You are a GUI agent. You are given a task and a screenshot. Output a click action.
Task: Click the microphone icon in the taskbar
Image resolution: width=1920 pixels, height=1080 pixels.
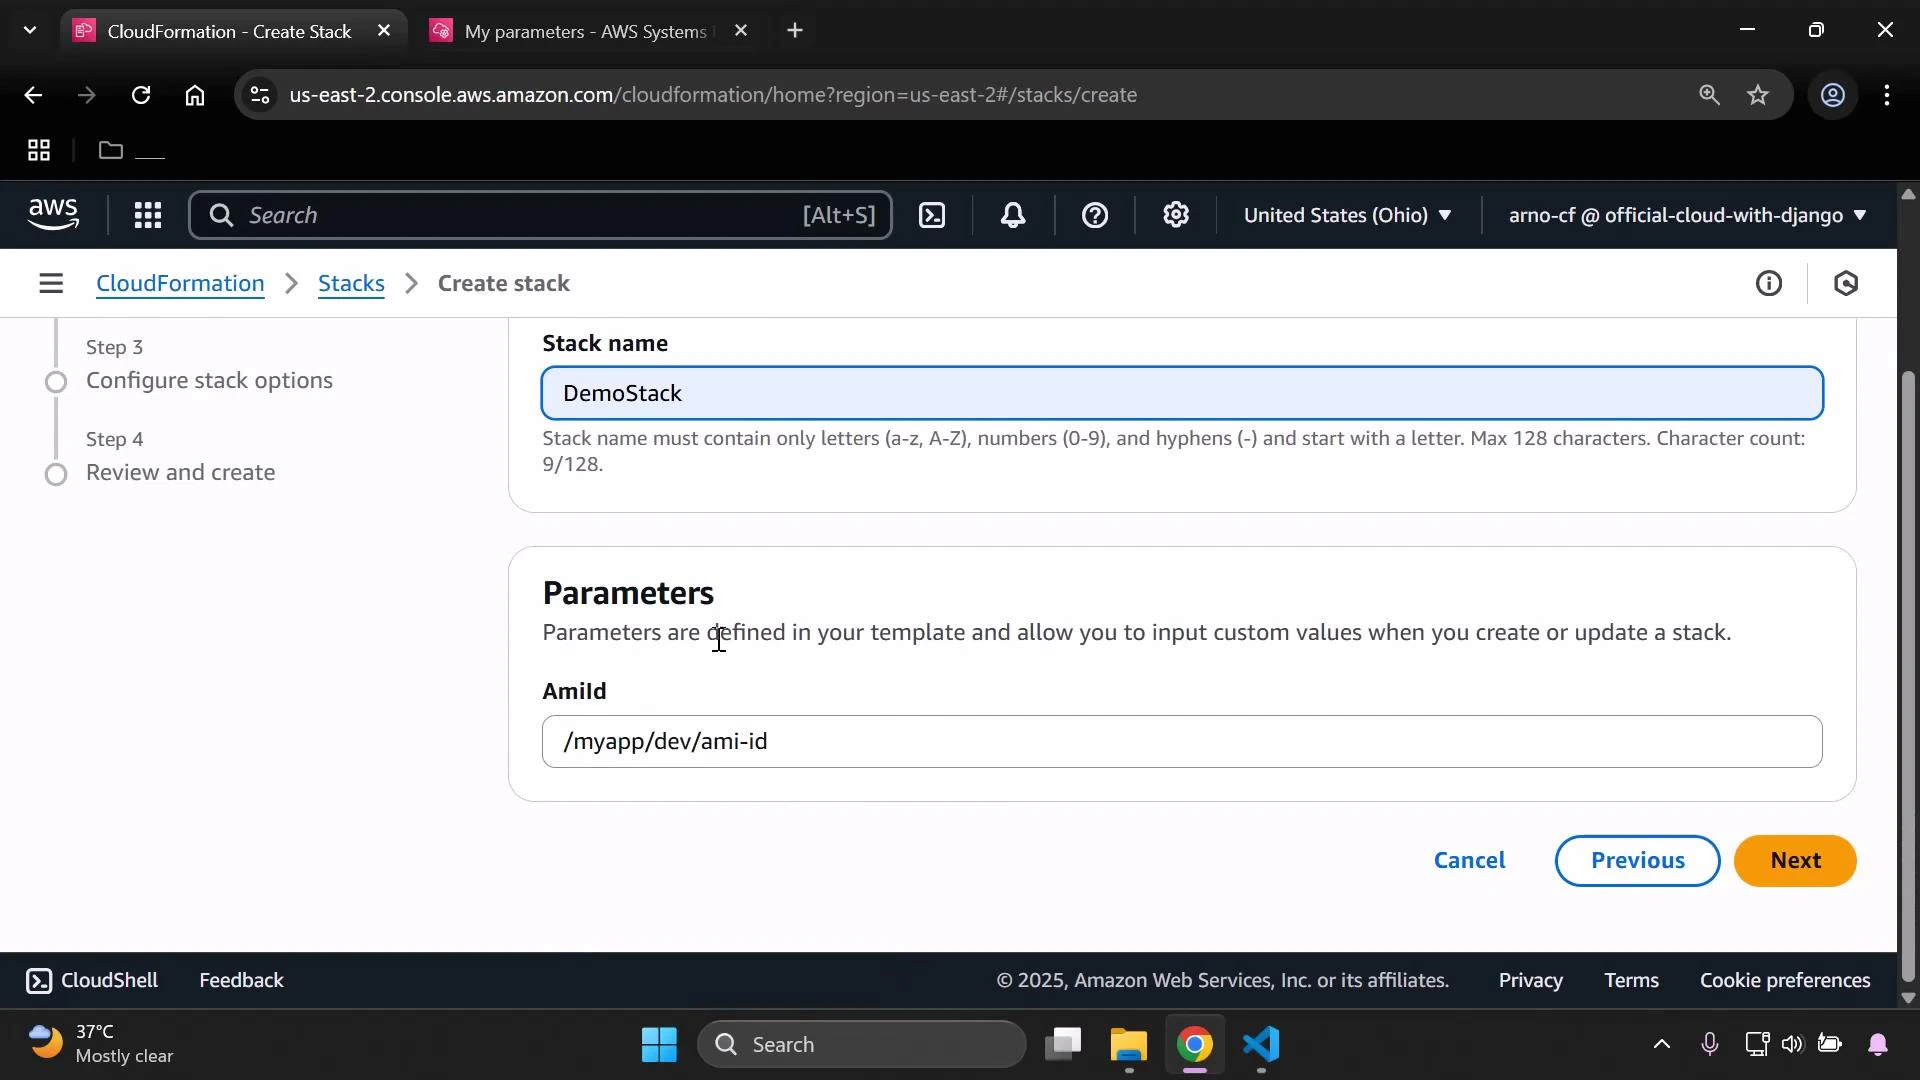(x=1710, y=1044)
